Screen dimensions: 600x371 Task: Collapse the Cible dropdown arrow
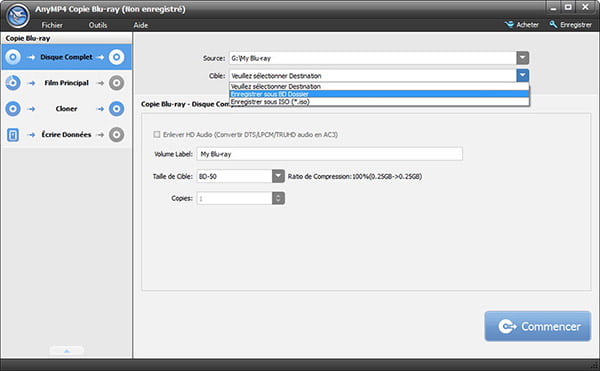pyautogui.click(x=523, y=75)
